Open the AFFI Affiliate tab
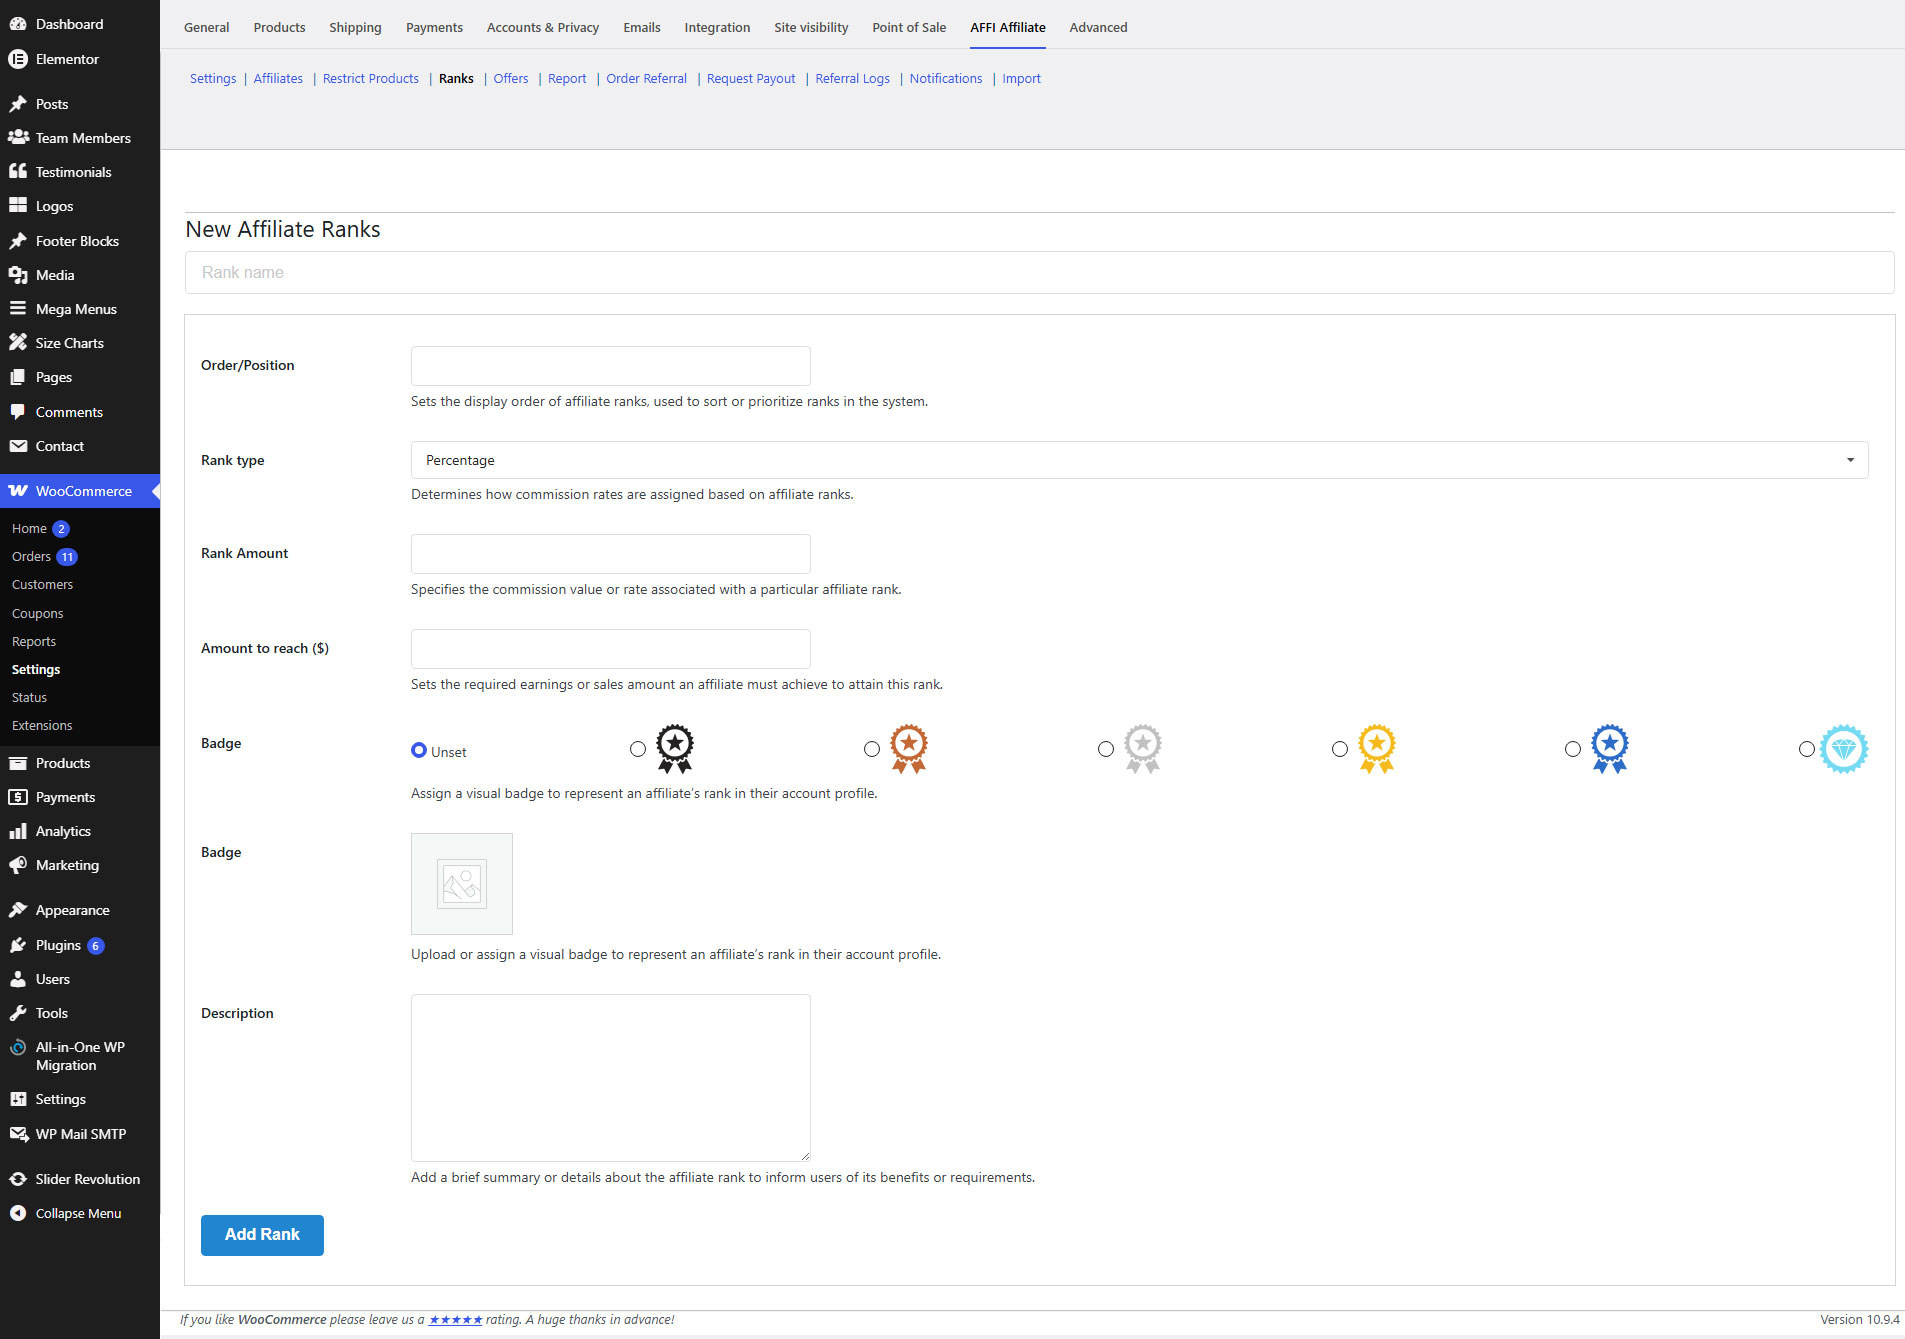Screen dimensions: 1905x1339 pyautogui.click(x=1008, y=27)
